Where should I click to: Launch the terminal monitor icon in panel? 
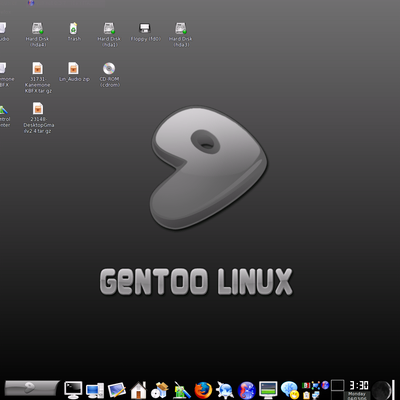[x=73, y=390]
